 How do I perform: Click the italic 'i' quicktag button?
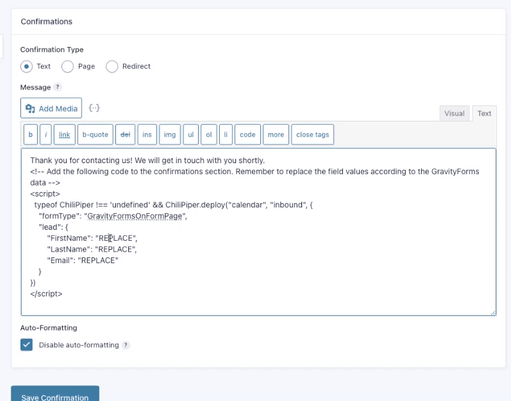(46, 134)
